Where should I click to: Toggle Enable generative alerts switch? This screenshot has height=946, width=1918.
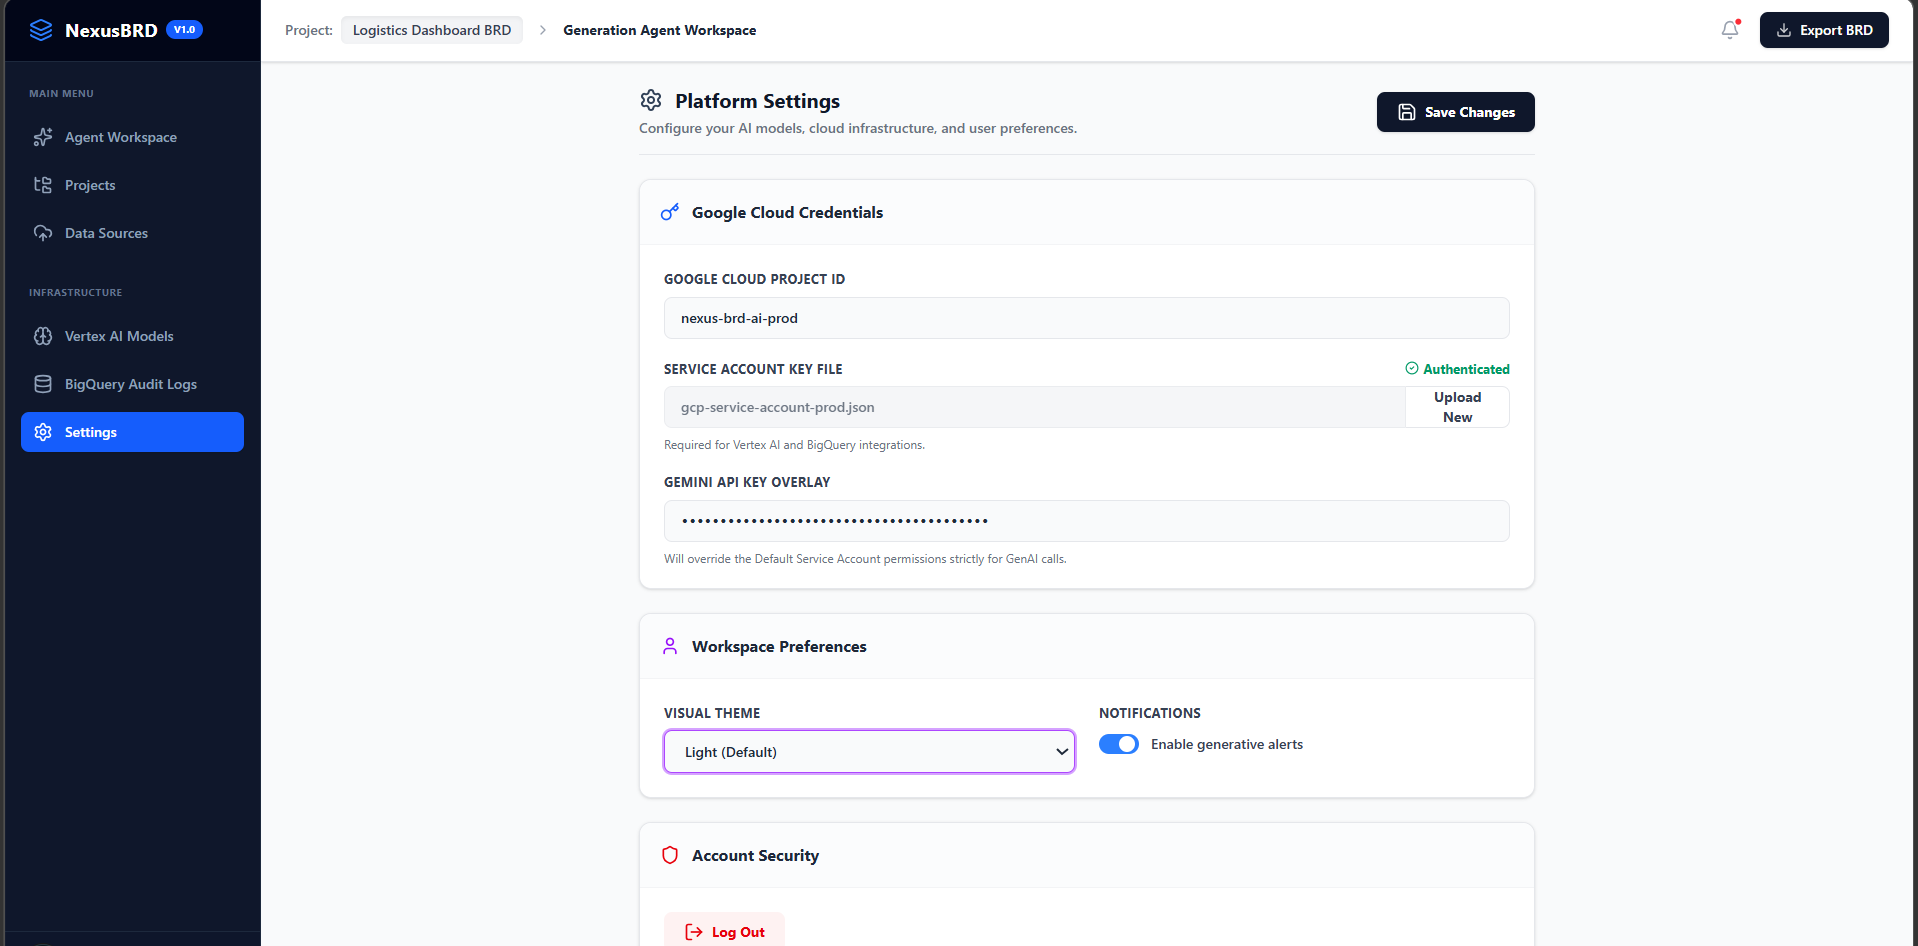click(x=1119, y=744)
